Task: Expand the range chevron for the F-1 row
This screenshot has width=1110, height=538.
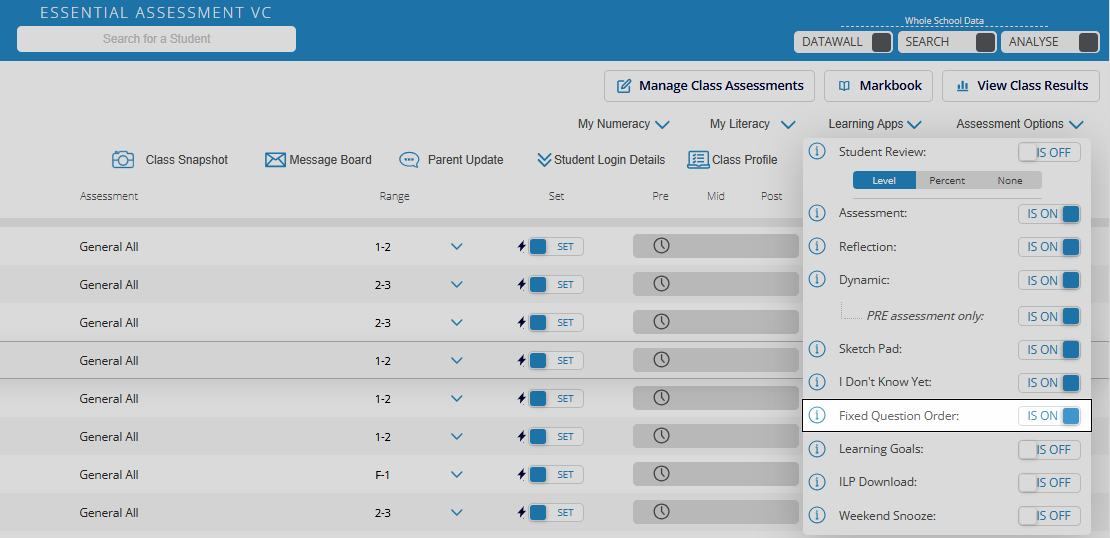Action: click(457, 475)
